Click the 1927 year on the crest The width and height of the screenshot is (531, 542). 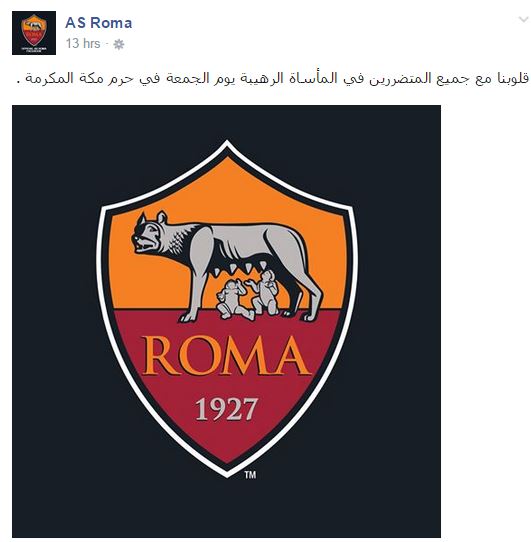click(x=227, y=409)
